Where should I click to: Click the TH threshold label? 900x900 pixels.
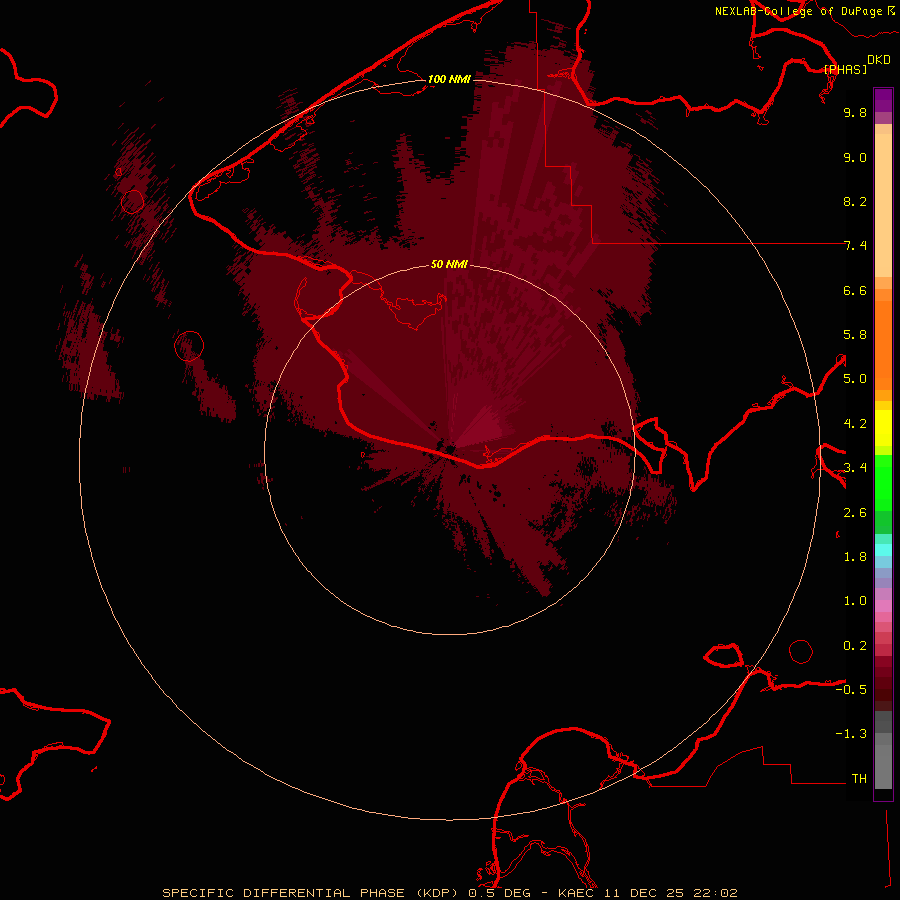859,779
